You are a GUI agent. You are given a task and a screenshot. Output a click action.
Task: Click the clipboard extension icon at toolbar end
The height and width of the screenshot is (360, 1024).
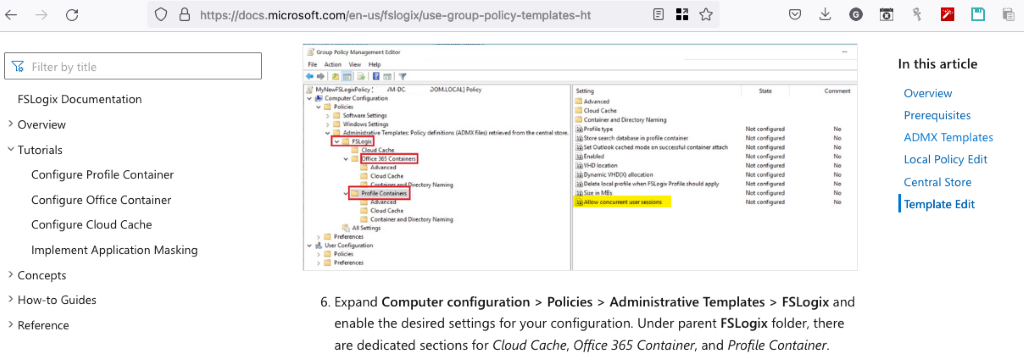(1008, 14)
